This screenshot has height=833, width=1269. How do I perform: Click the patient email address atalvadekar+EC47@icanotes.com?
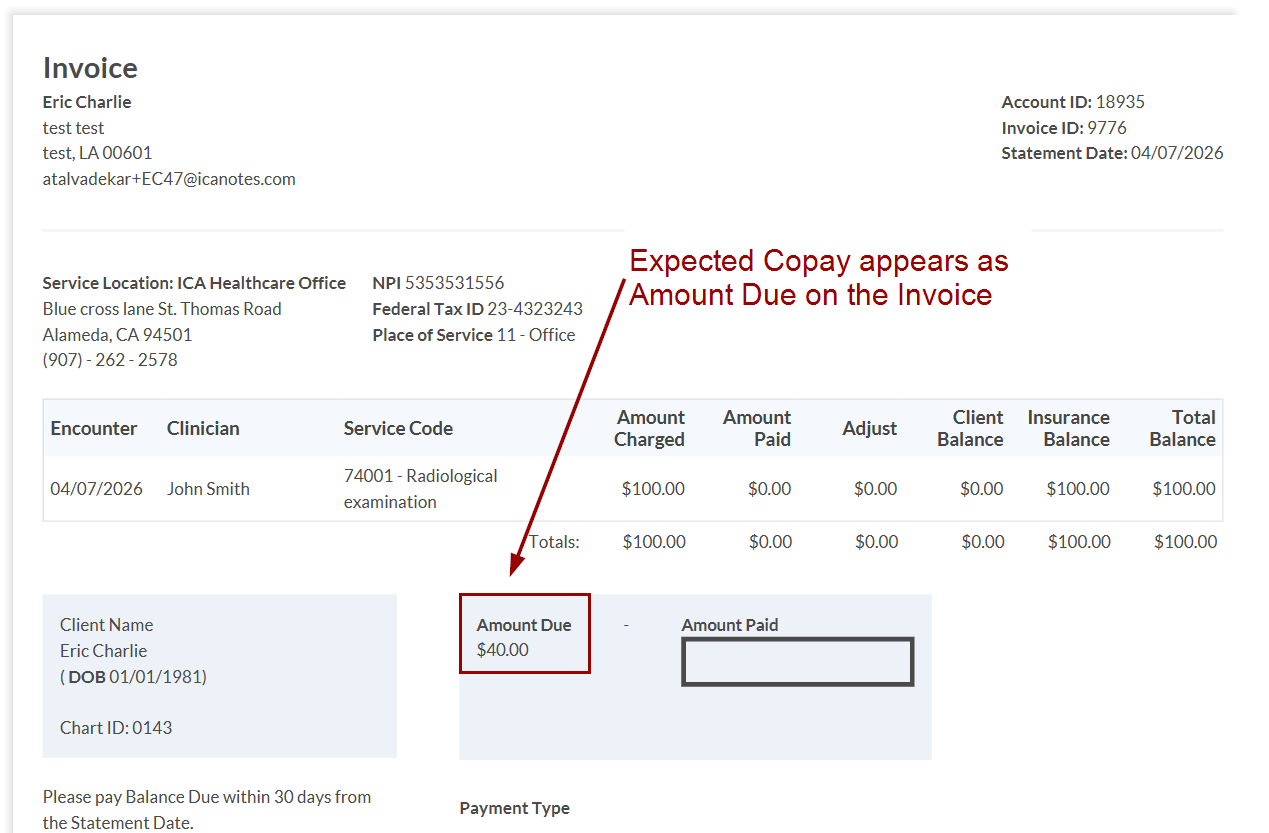[x=169, y=179]
